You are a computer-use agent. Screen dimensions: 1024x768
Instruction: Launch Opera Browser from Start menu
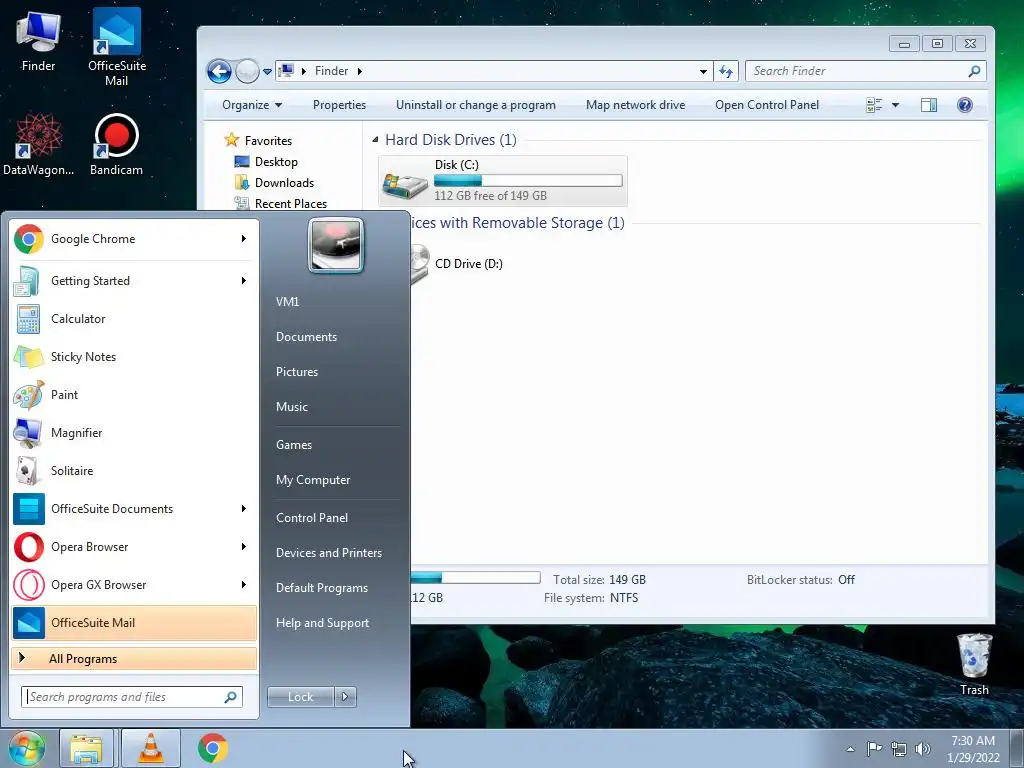[x=134, y=547]
